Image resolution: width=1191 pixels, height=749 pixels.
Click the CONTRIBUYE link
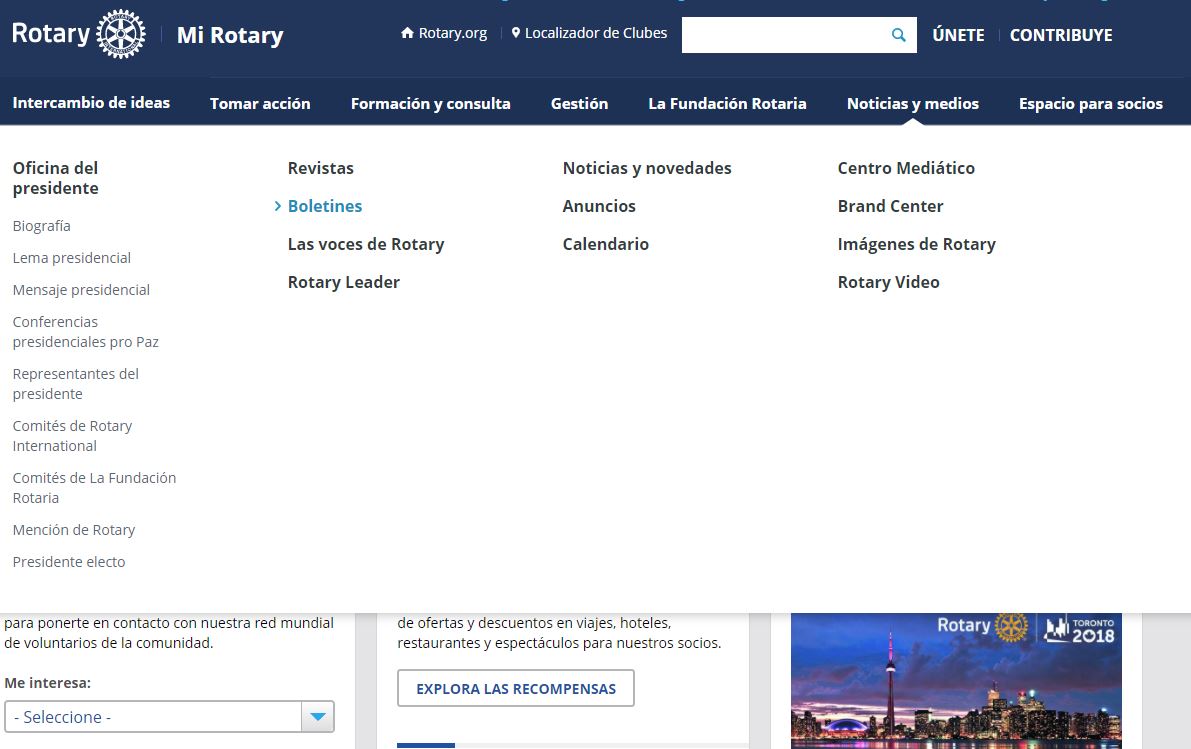click(1061, 35)
